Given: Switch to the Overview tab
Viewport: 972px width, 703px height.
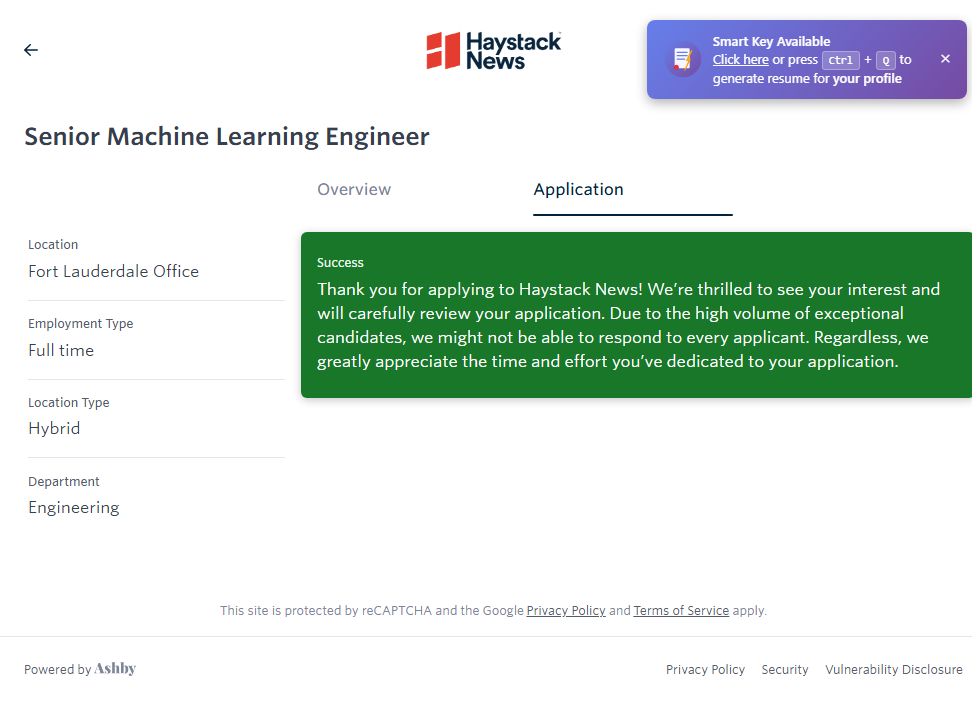Looking at the screenshot, I should coord(354,190).
